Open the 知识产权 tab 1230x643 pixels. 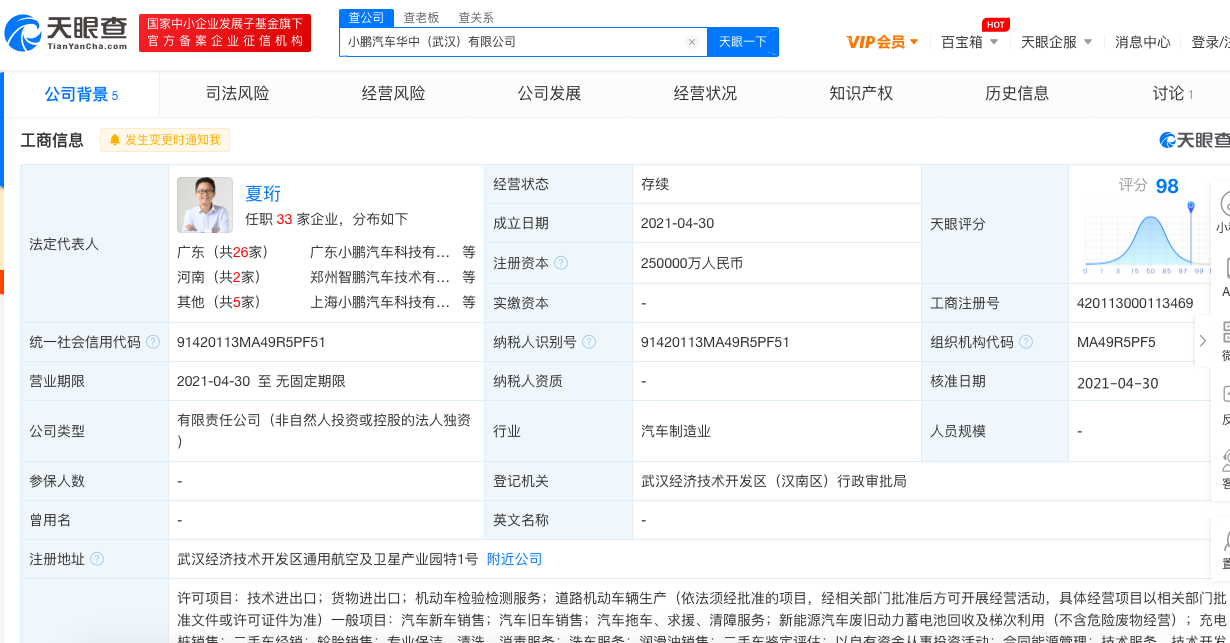pyautogui.click(x=860, y=94)
